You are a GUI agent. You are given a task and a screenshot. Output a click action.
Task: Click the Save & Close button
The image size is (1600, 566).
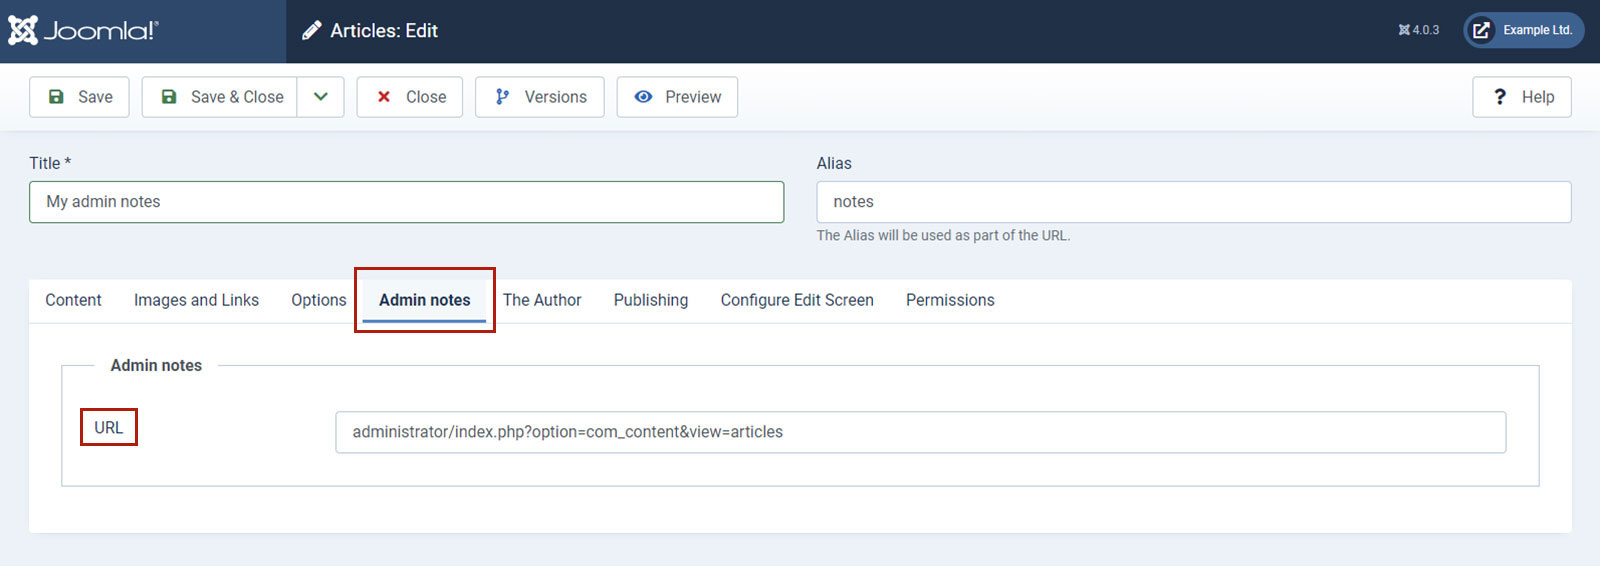(x=219, y=97)
